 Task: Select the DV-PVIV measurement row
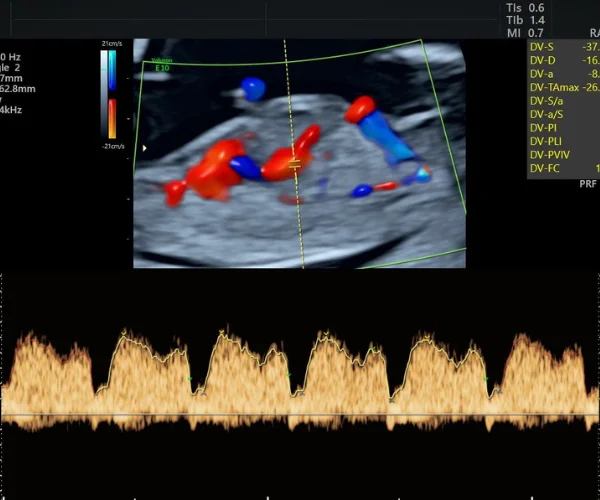tap(564, 155)
